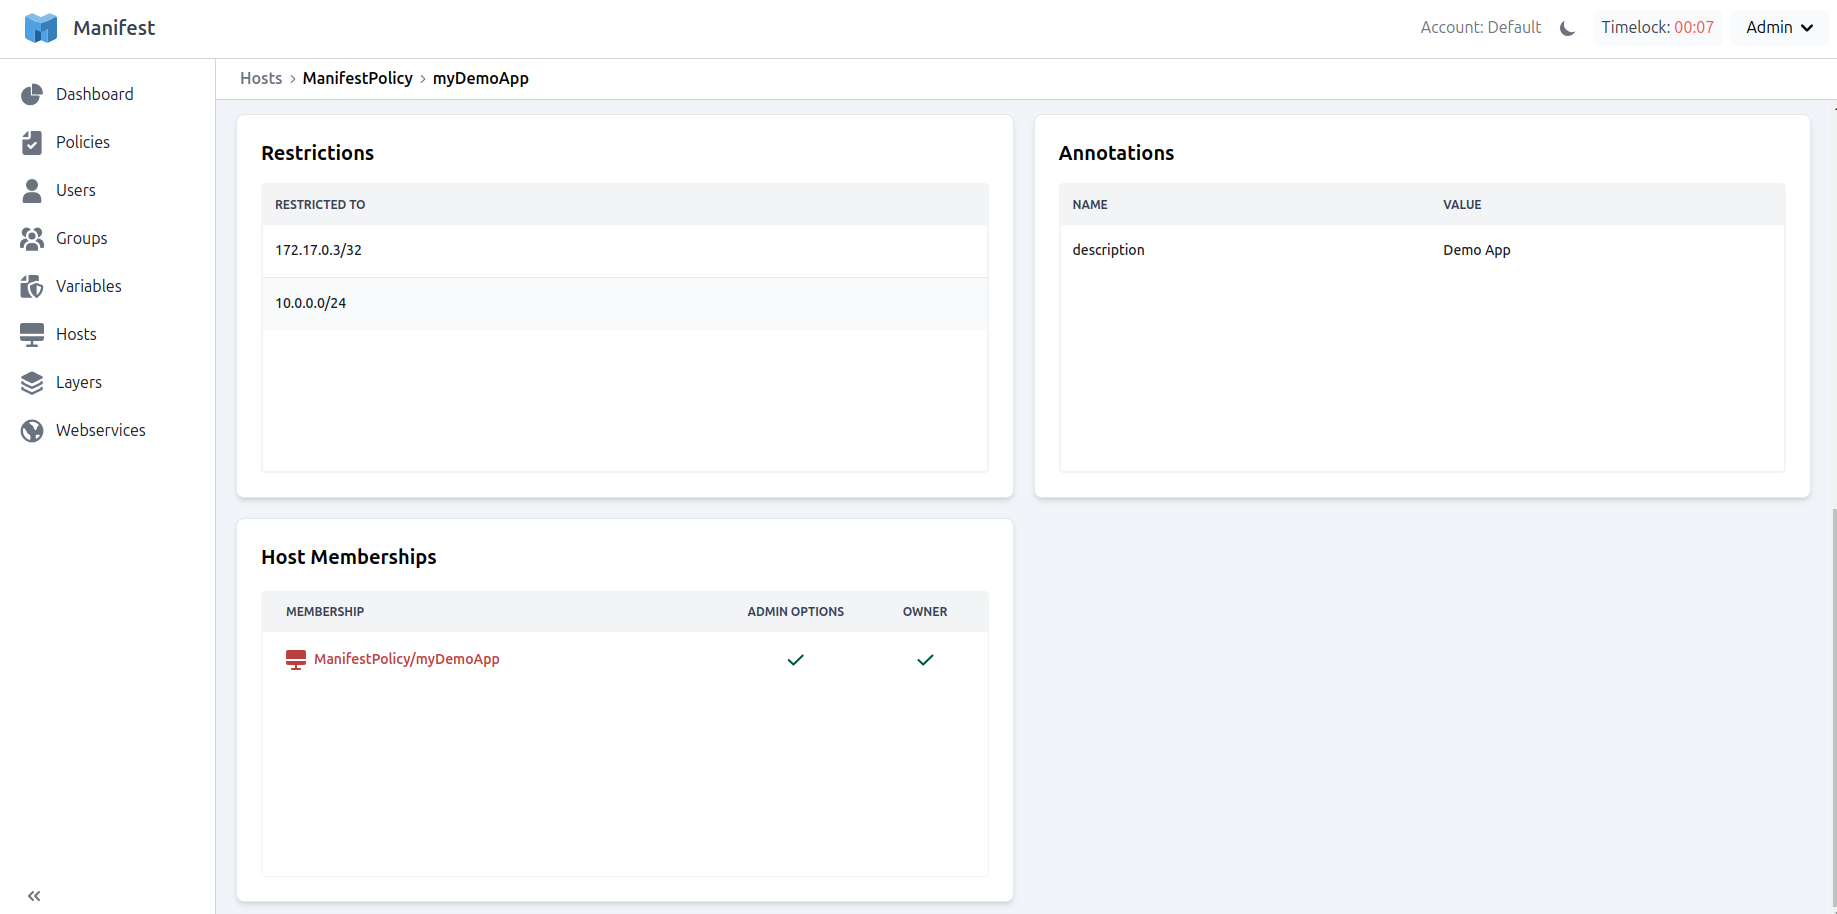
Task: Click Admin Options checkmark for myDemoApp
Action: click(x=796, y=660)
